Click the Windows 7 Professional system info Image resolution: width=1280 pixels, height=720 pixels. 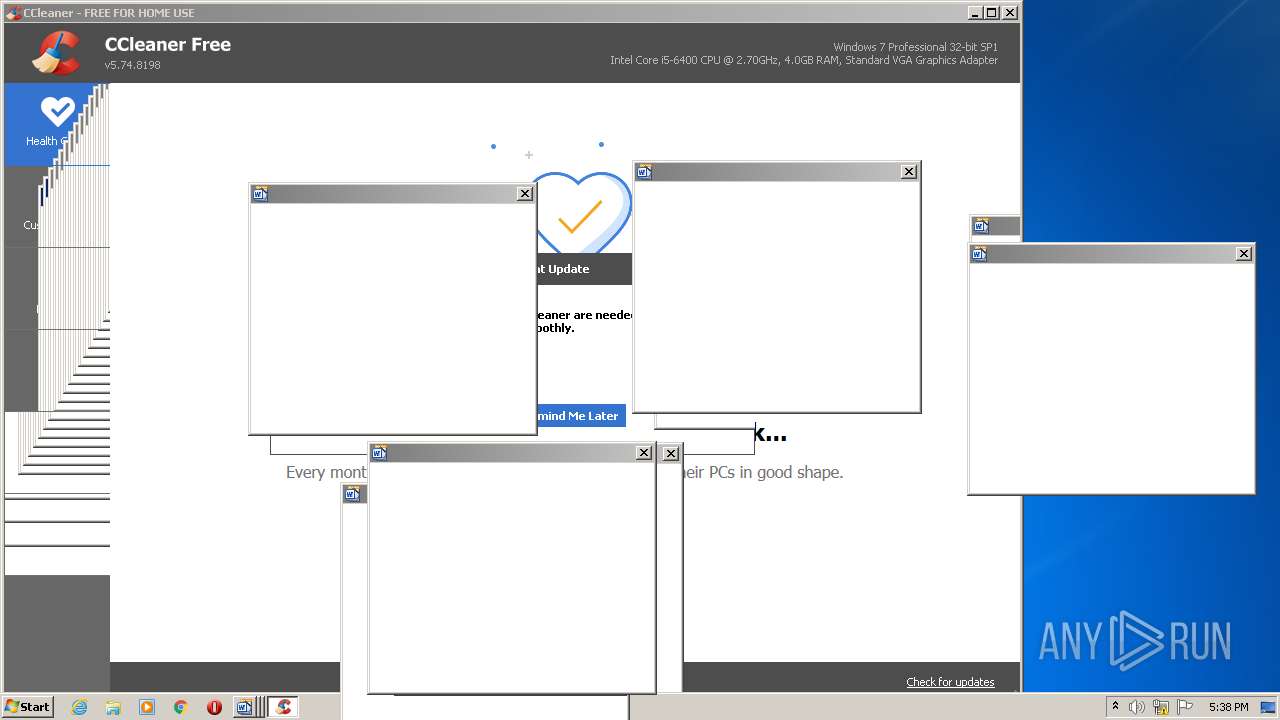tap(915, 47)
